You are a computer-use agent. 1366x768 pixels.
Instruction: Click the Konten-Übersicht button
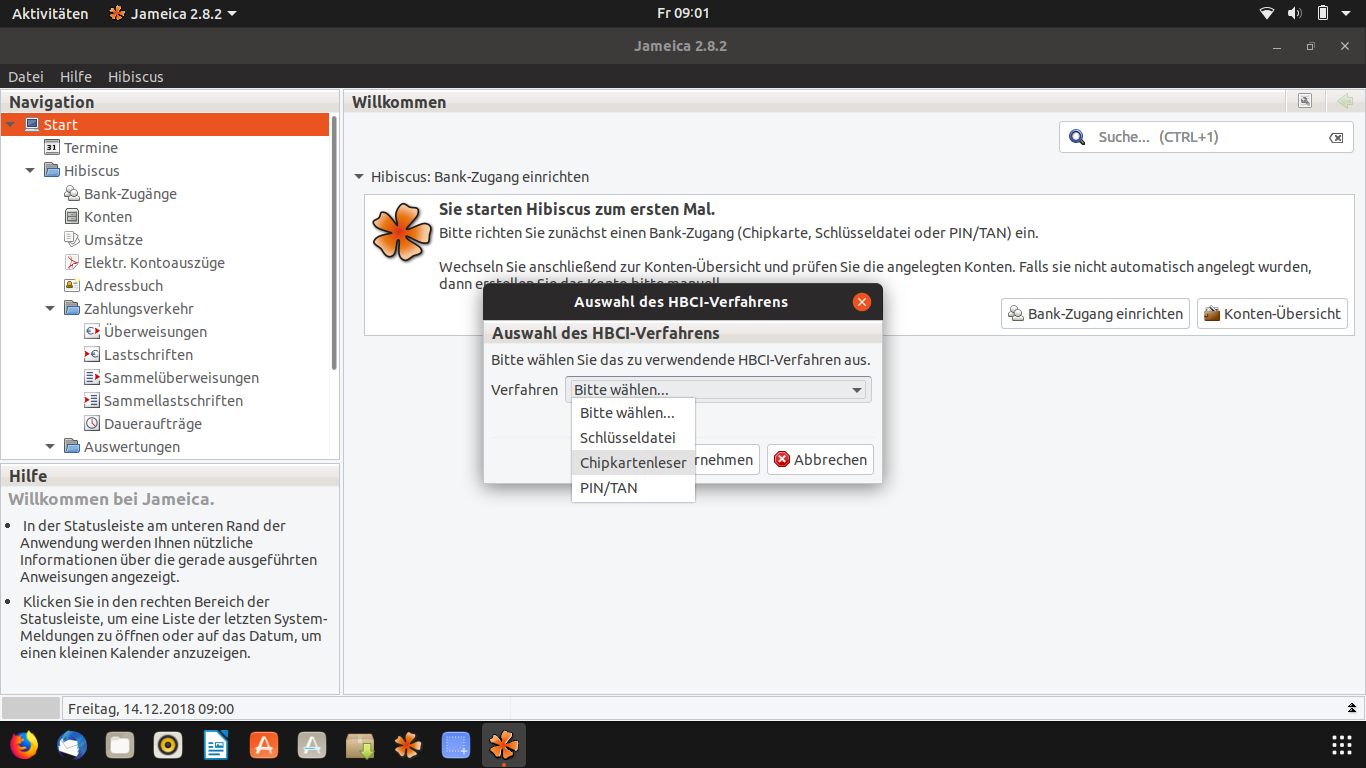(x=1272, y=313)
